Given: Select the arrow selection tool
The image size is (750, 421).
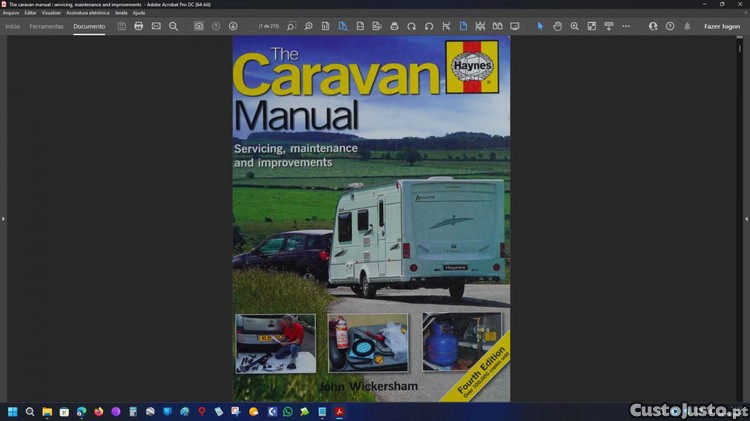Looking at the screenshot, I should [540, 26].
